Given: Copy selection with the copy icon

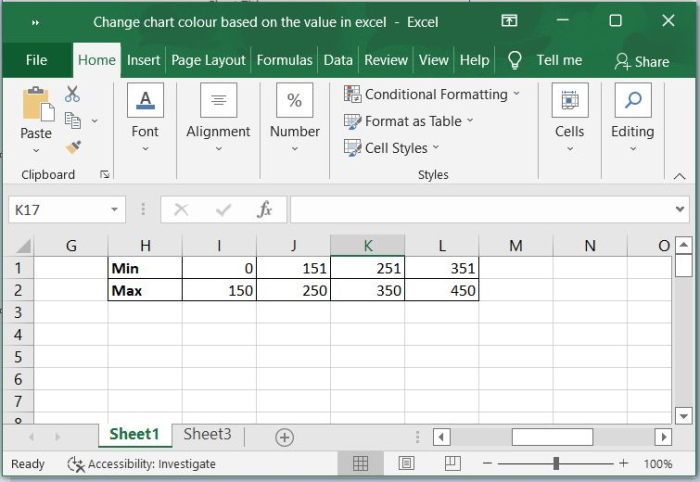Looking at the screenshot, I should [x=73, y=120].
